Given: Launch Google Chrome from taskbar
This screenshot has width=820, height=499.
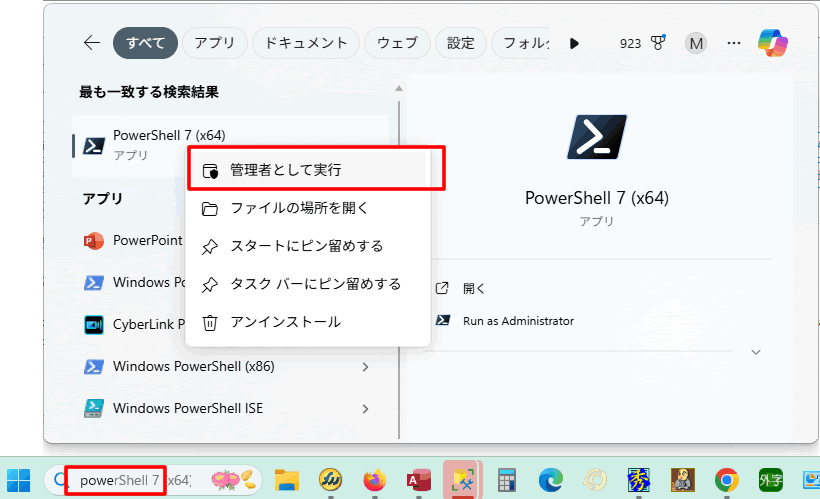Looking at the screenshot, I should pos(726,480).
